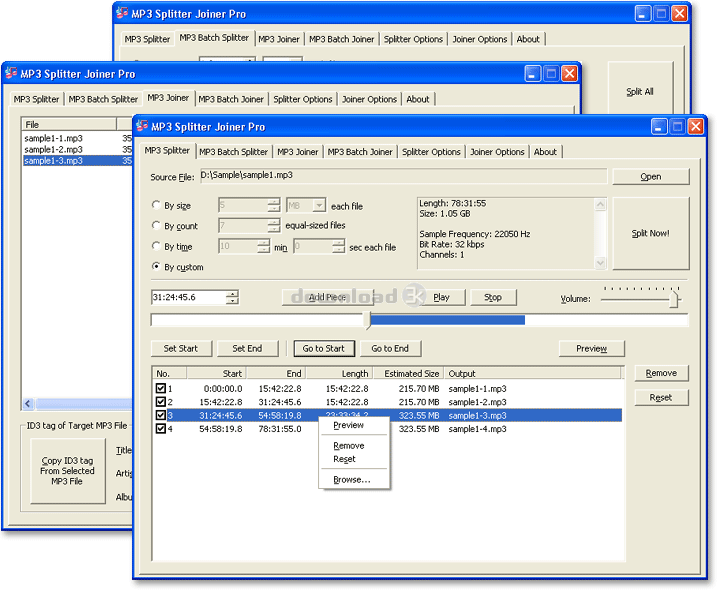
Task: Click the Reset button beside the list
Action: point(661,398)
